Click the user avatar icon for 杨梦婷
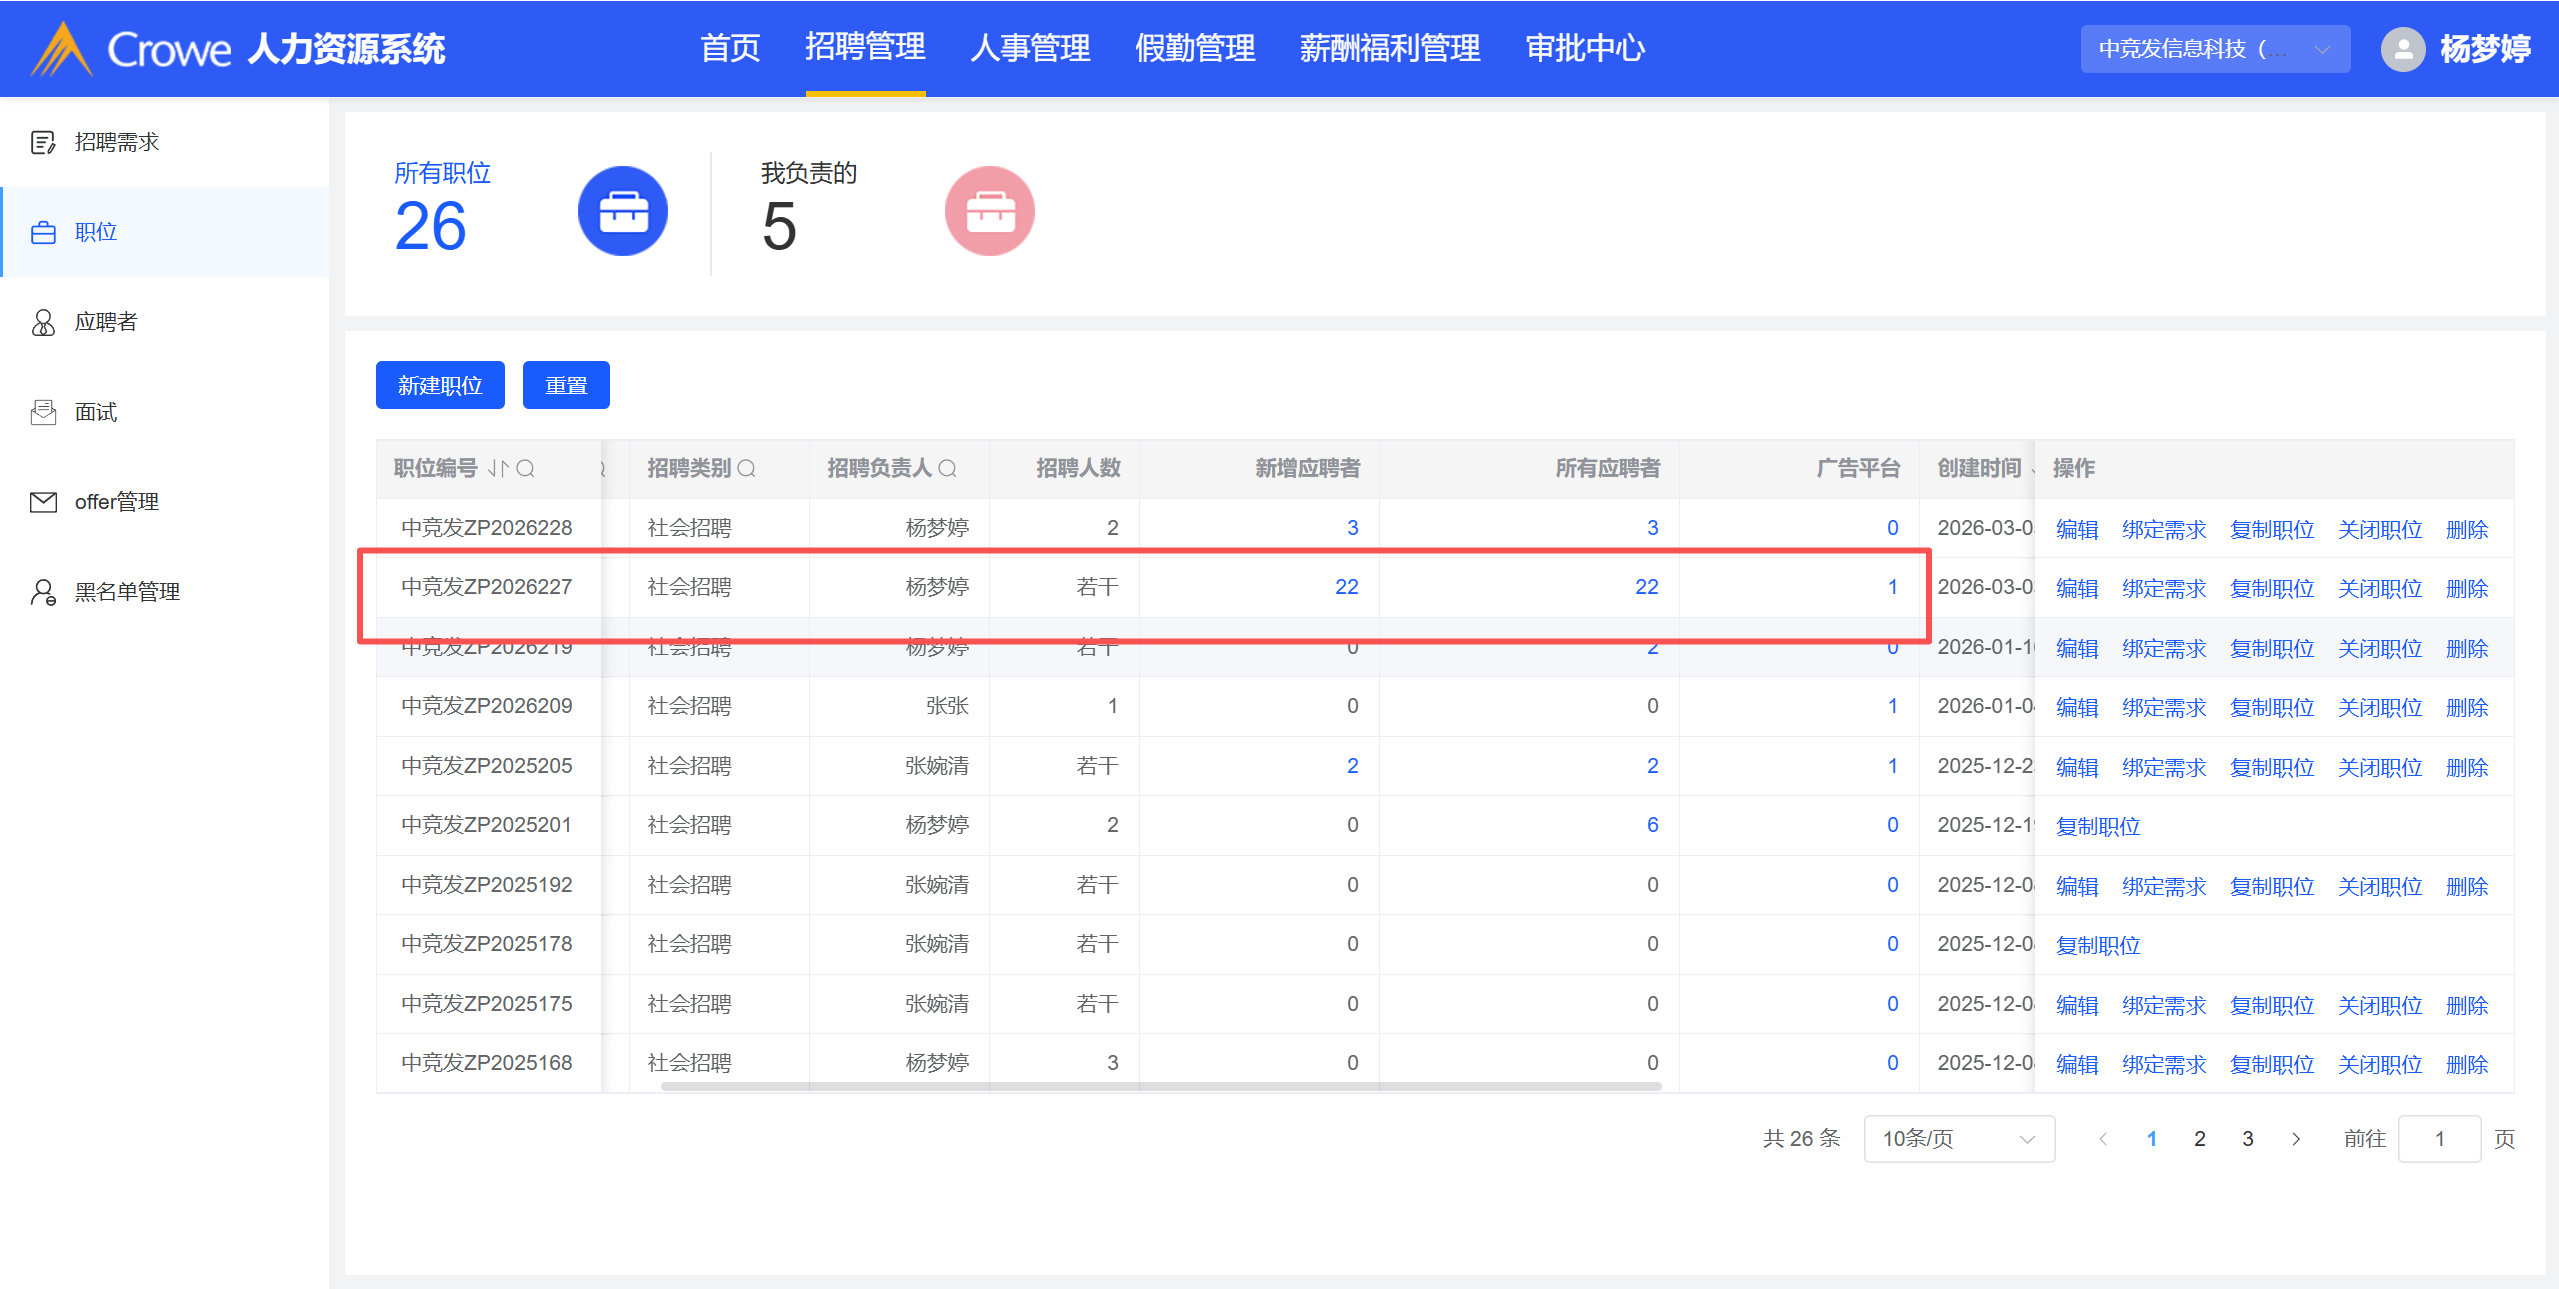Viewport: 2559px width, 1289px height. tap(2402, 48)
